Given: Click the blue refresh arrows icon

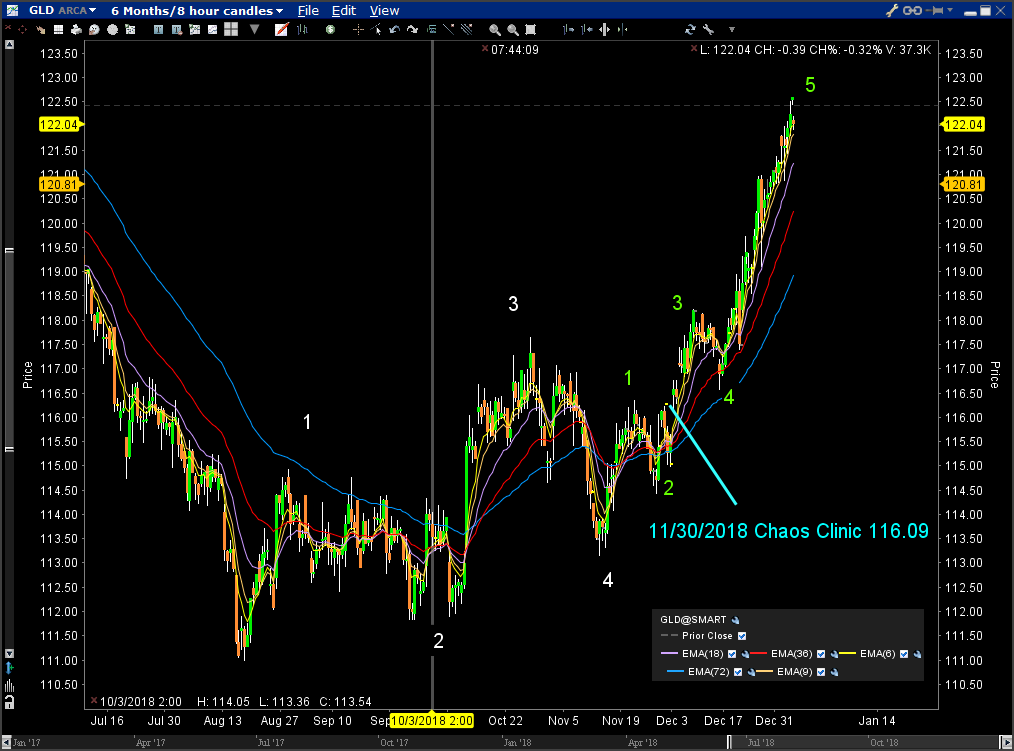Looking at the screenshot, I should pyautogui.click(x=690, y=30).
